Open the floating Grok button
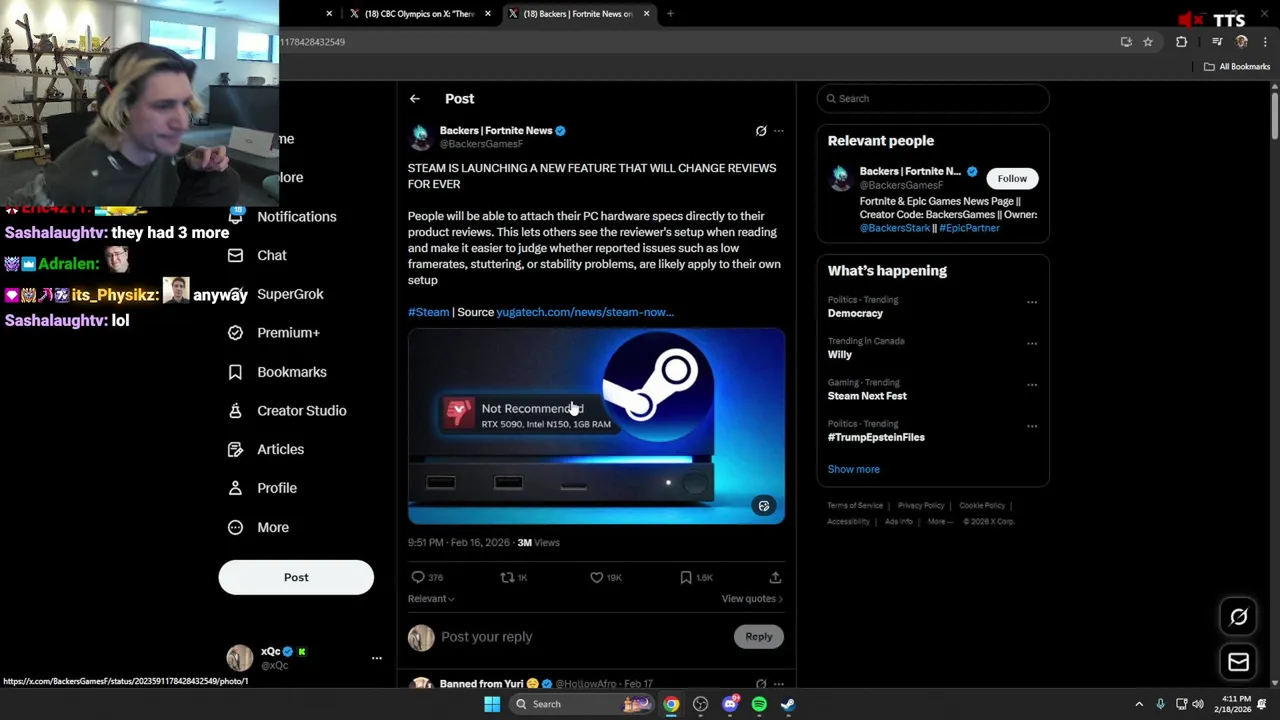The image size is (1280, 720). click(1238, 617)
